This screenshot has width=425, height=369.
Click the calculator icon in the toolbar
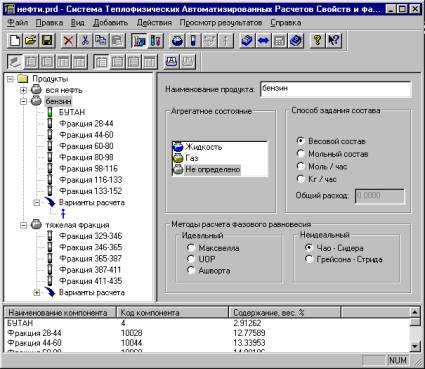[x=279, y=41]
